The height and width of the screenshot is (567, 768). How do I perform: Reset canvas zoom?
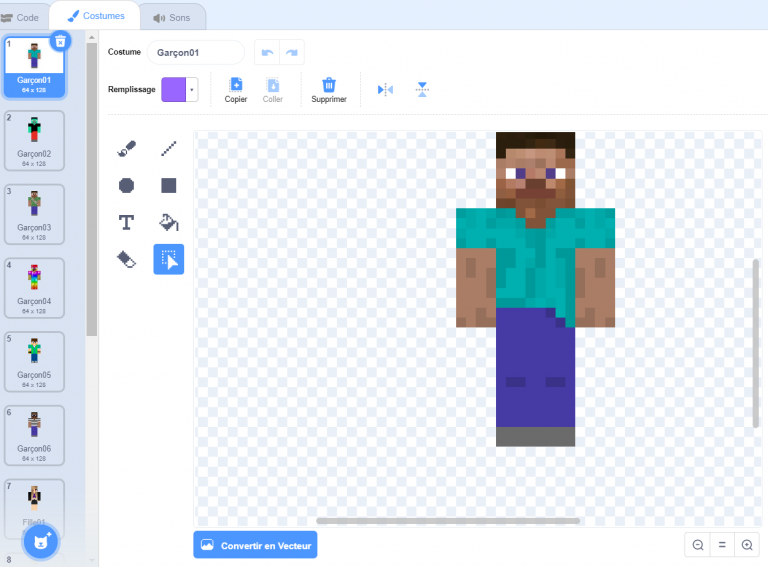coord(722,545)
